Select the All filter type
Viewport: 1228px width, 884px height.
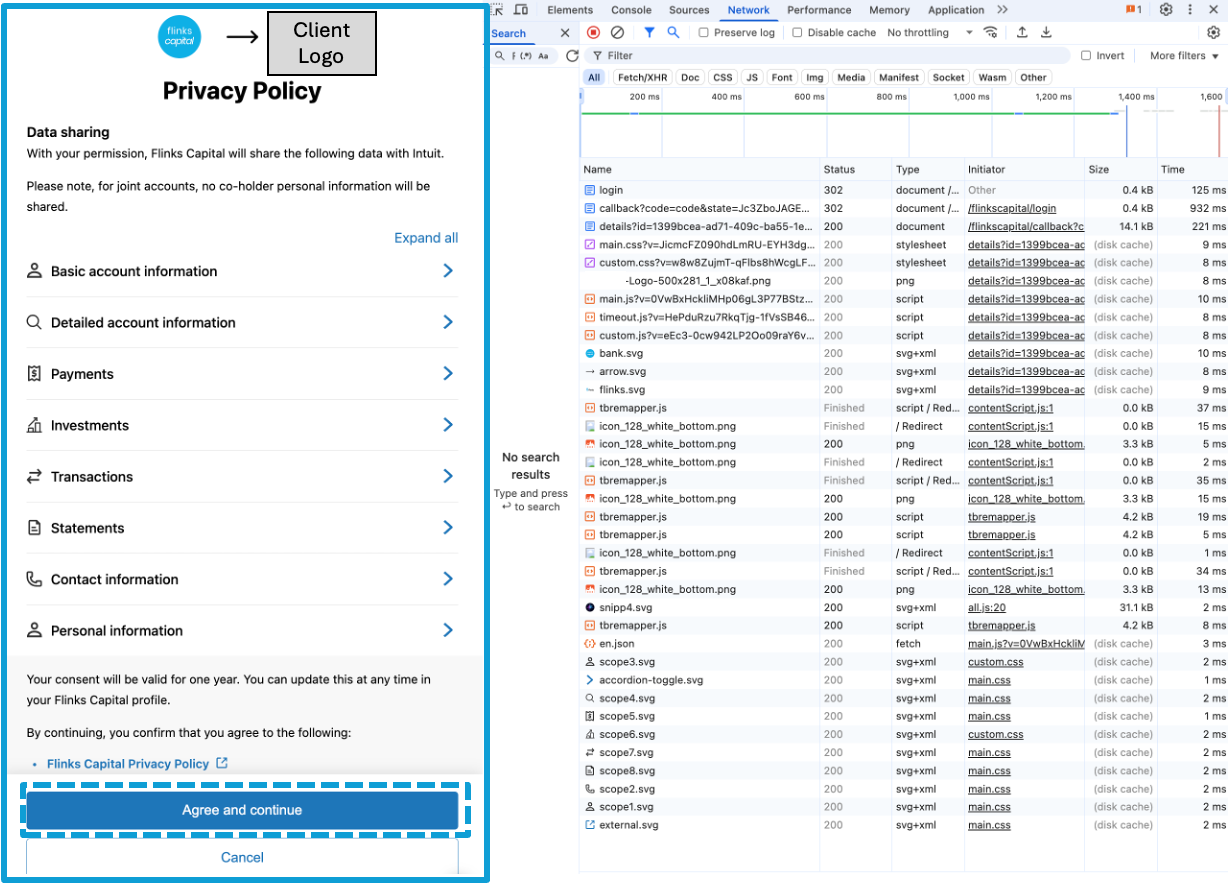tap(594, 77)
